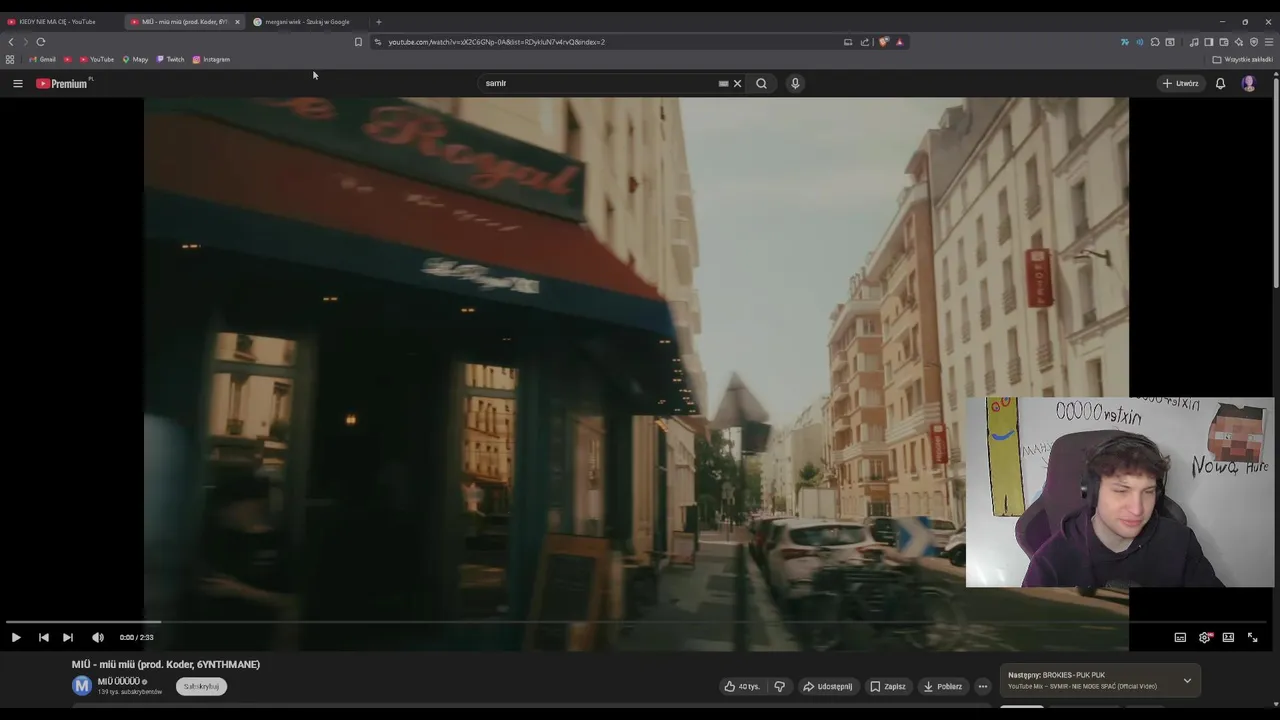
Task: Open YouTube bookmark
Action: pos(96,59)
